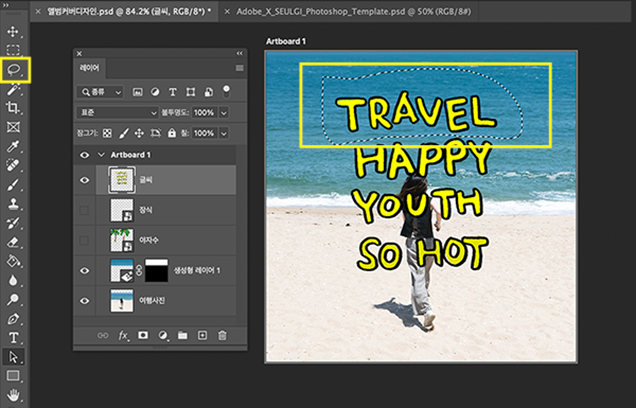Select the black layer mask thumbnail

point(157,271)
